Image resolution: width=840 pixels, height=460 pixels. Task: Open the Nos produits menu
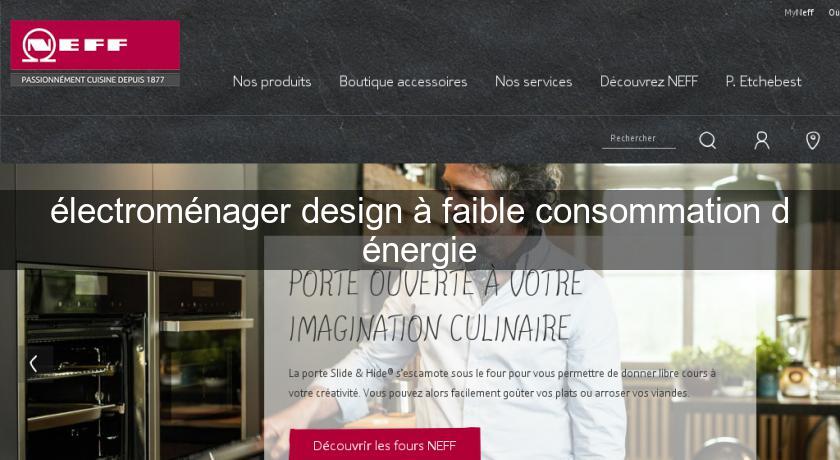click(x=272, y=81)
